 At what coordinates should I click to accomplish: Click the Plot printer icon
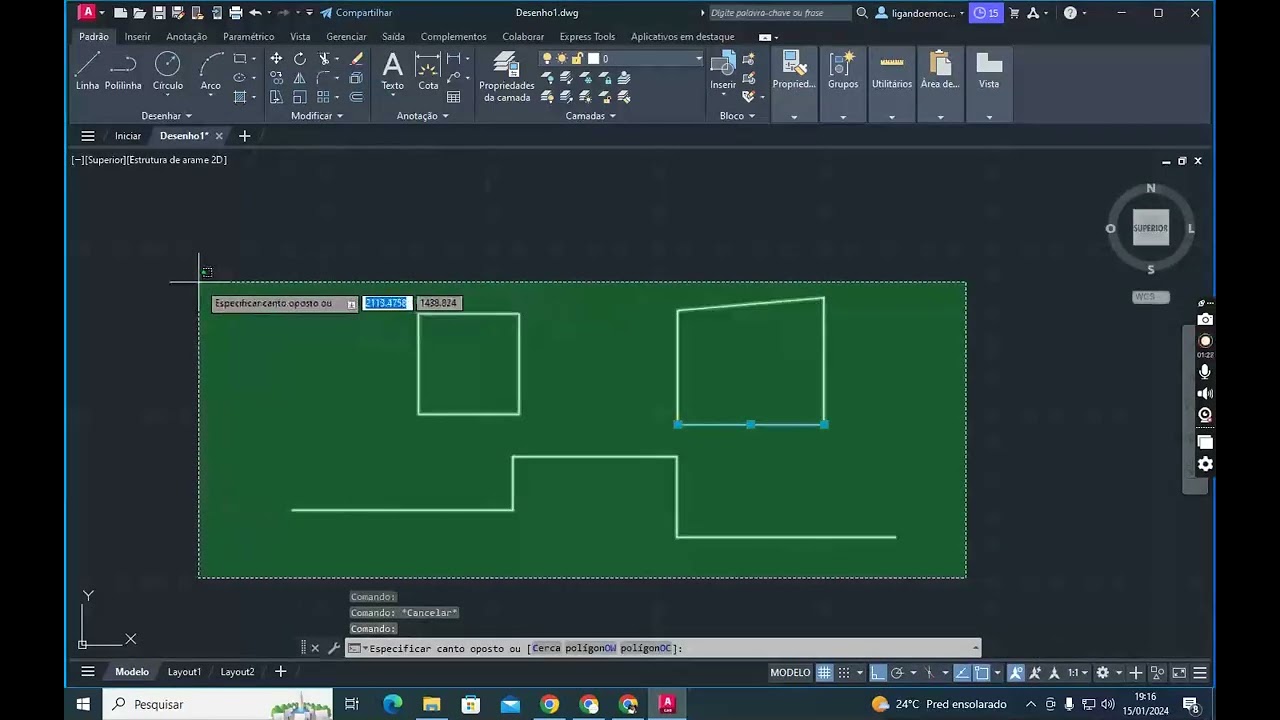click(236, 13)
